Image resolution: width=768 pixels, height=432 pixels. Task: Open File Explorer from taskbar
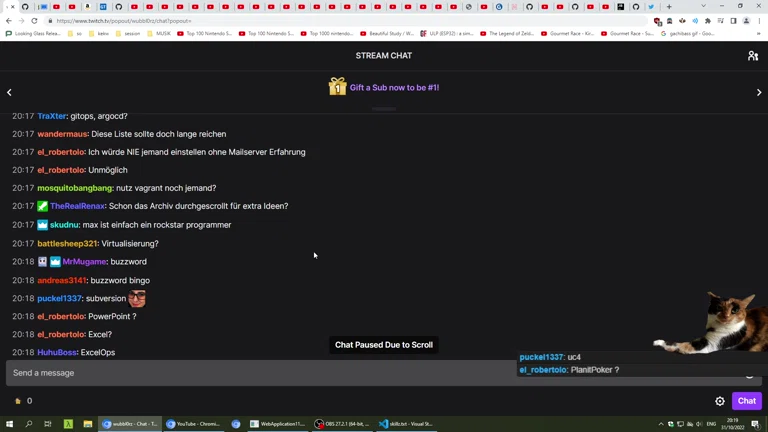point(88,424)
